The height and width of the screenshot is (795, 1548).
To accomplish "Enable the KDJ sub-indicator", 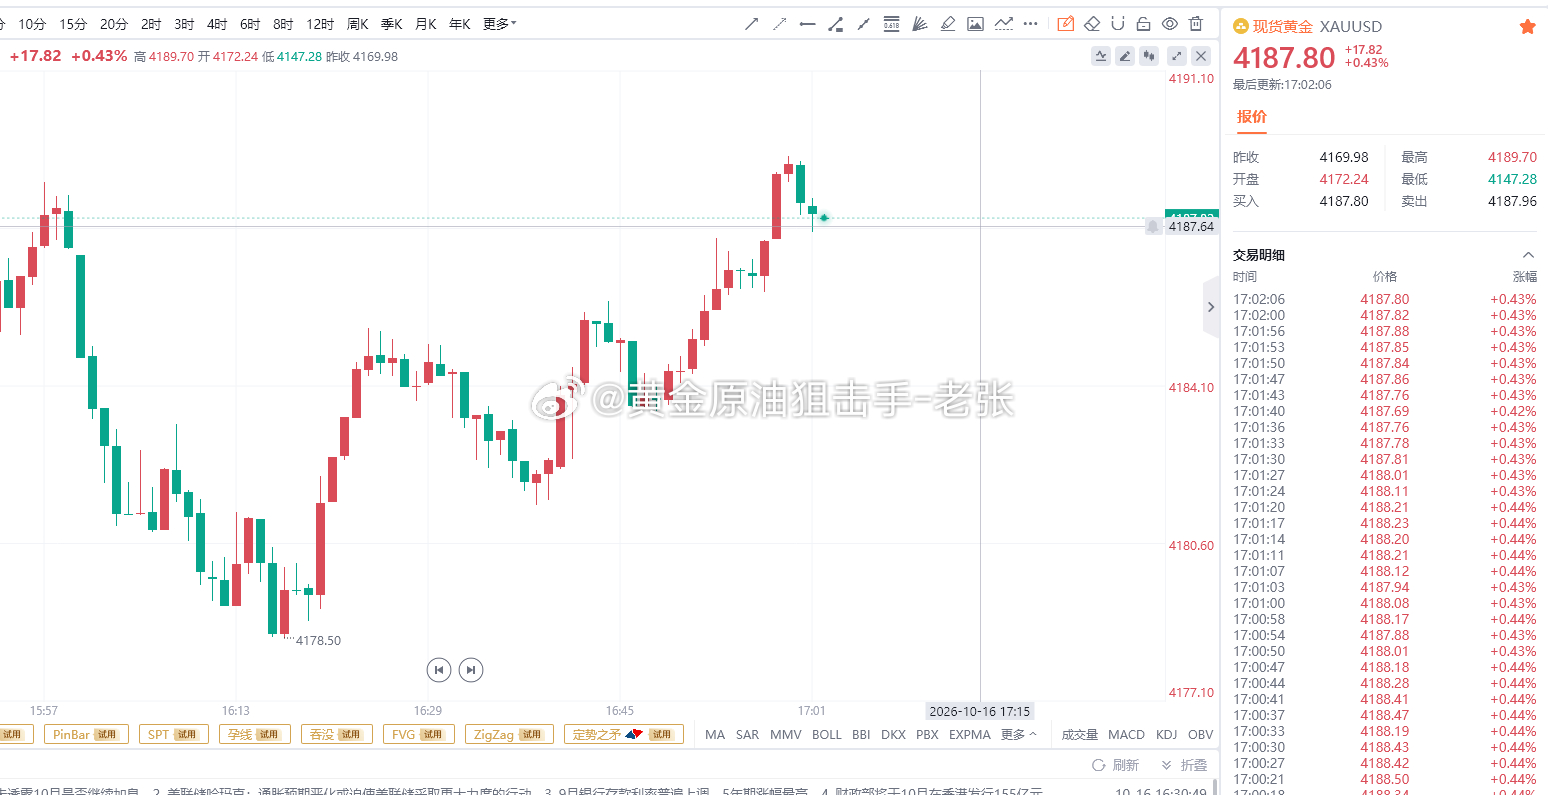I will pos(1166,734).
